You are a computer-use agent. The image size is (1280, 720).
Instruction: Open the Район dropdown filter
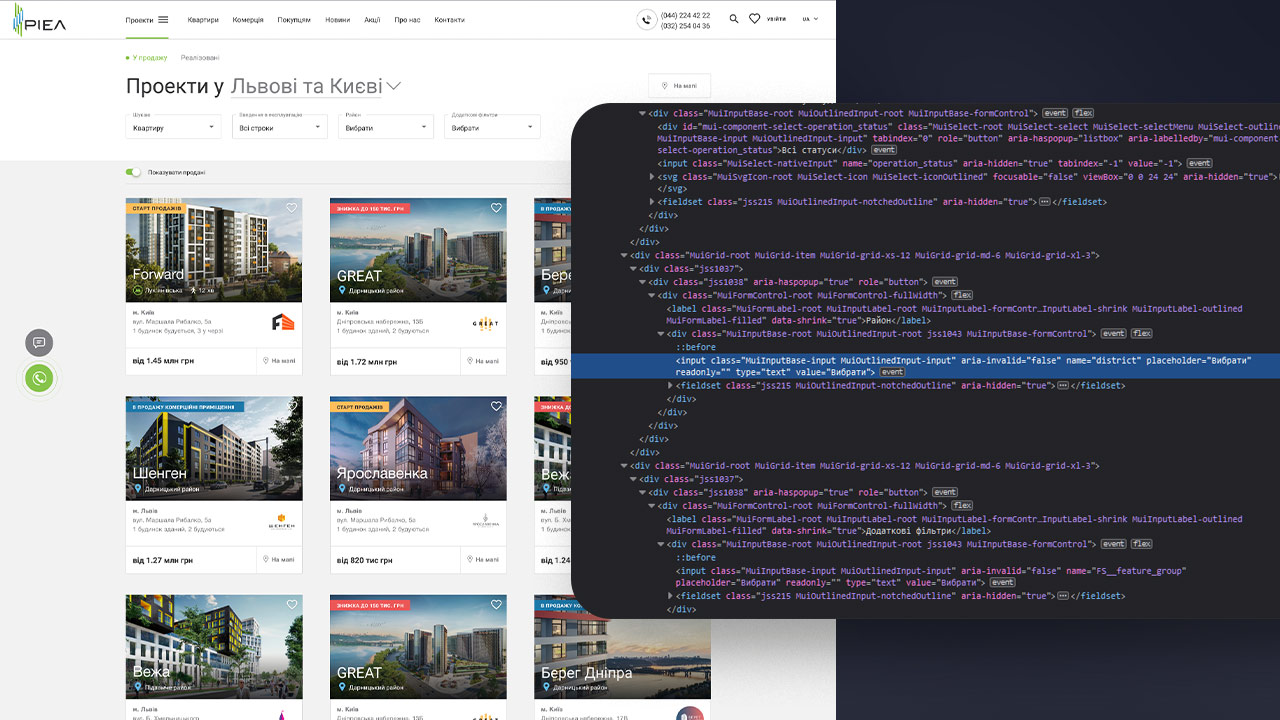click(386, 127)
